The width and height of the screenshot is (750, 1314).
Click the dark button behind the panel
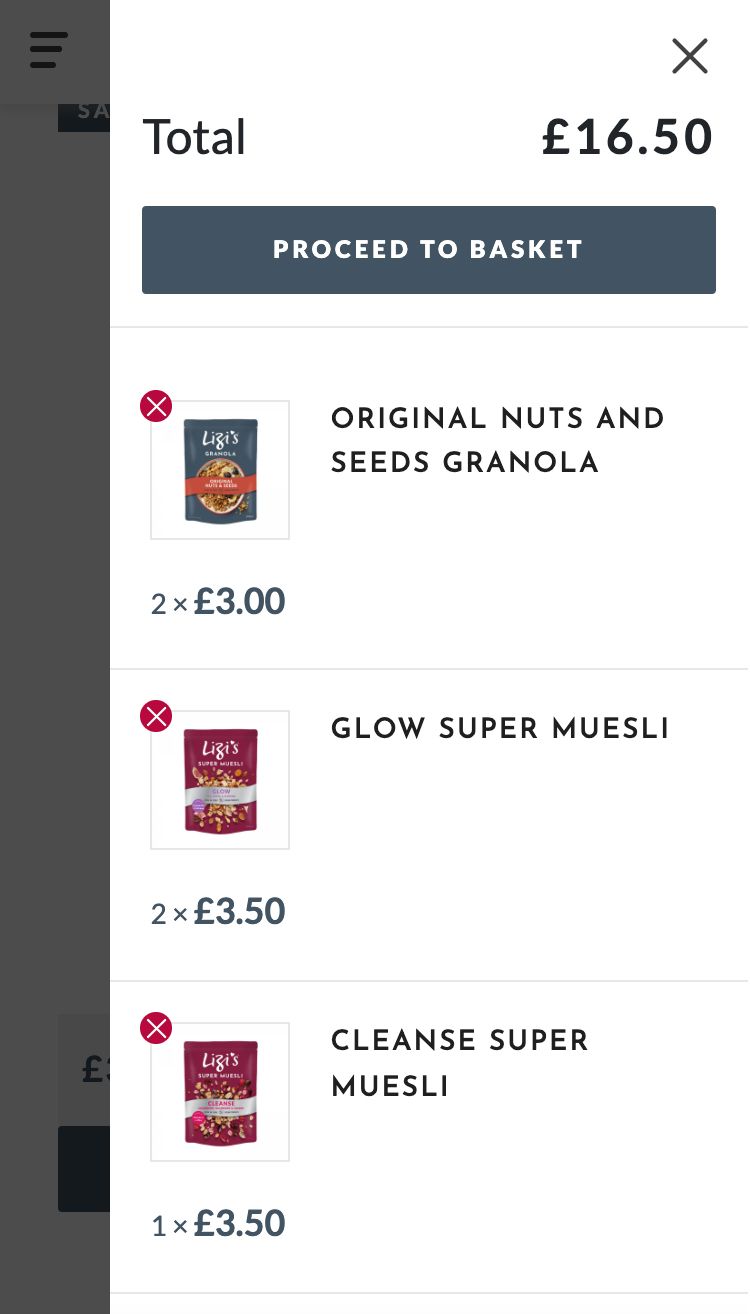[84, 1168]
